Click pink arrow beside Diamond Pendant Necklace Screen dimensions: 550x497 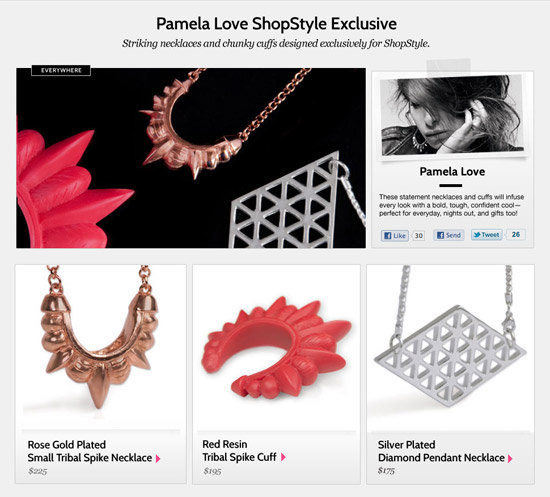510,458
